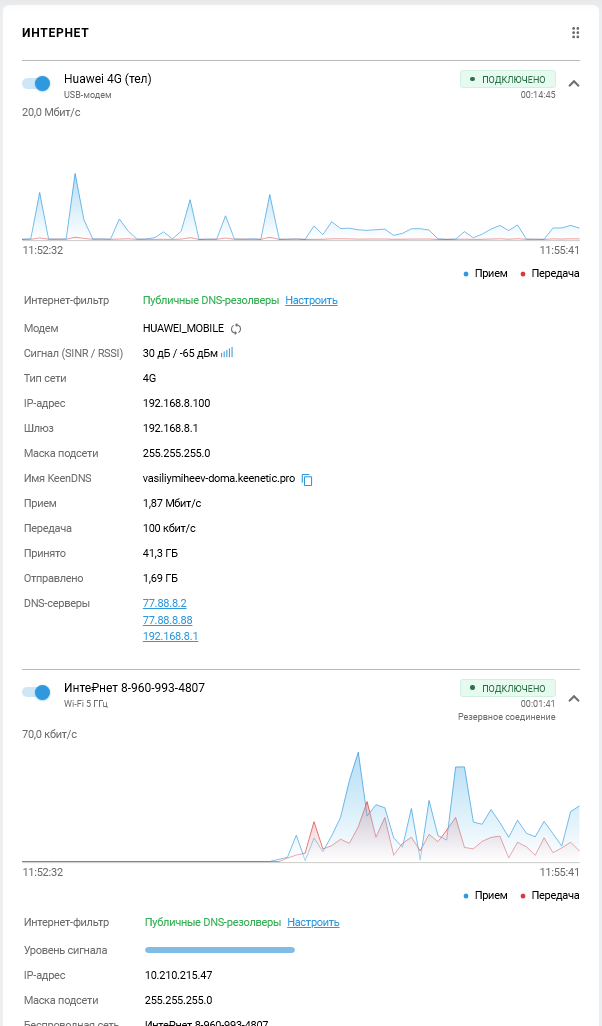Viewport: 602px width, 1026px height.
Task: Collapse the ИнтеРнет 8-960-993-4807 section
Action: click(x=574, y=698)
